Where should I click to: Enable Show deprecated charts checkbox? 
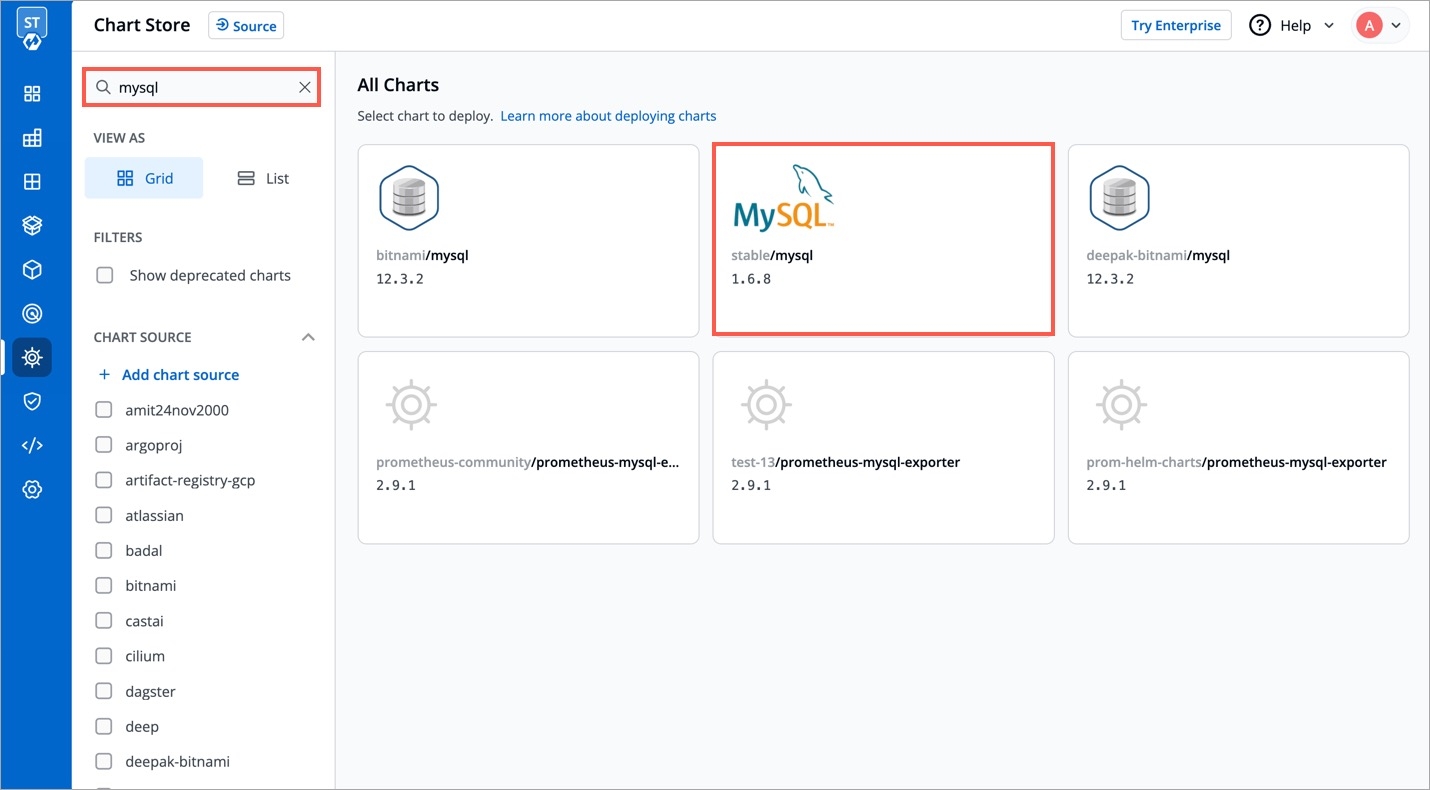point(104,275)
